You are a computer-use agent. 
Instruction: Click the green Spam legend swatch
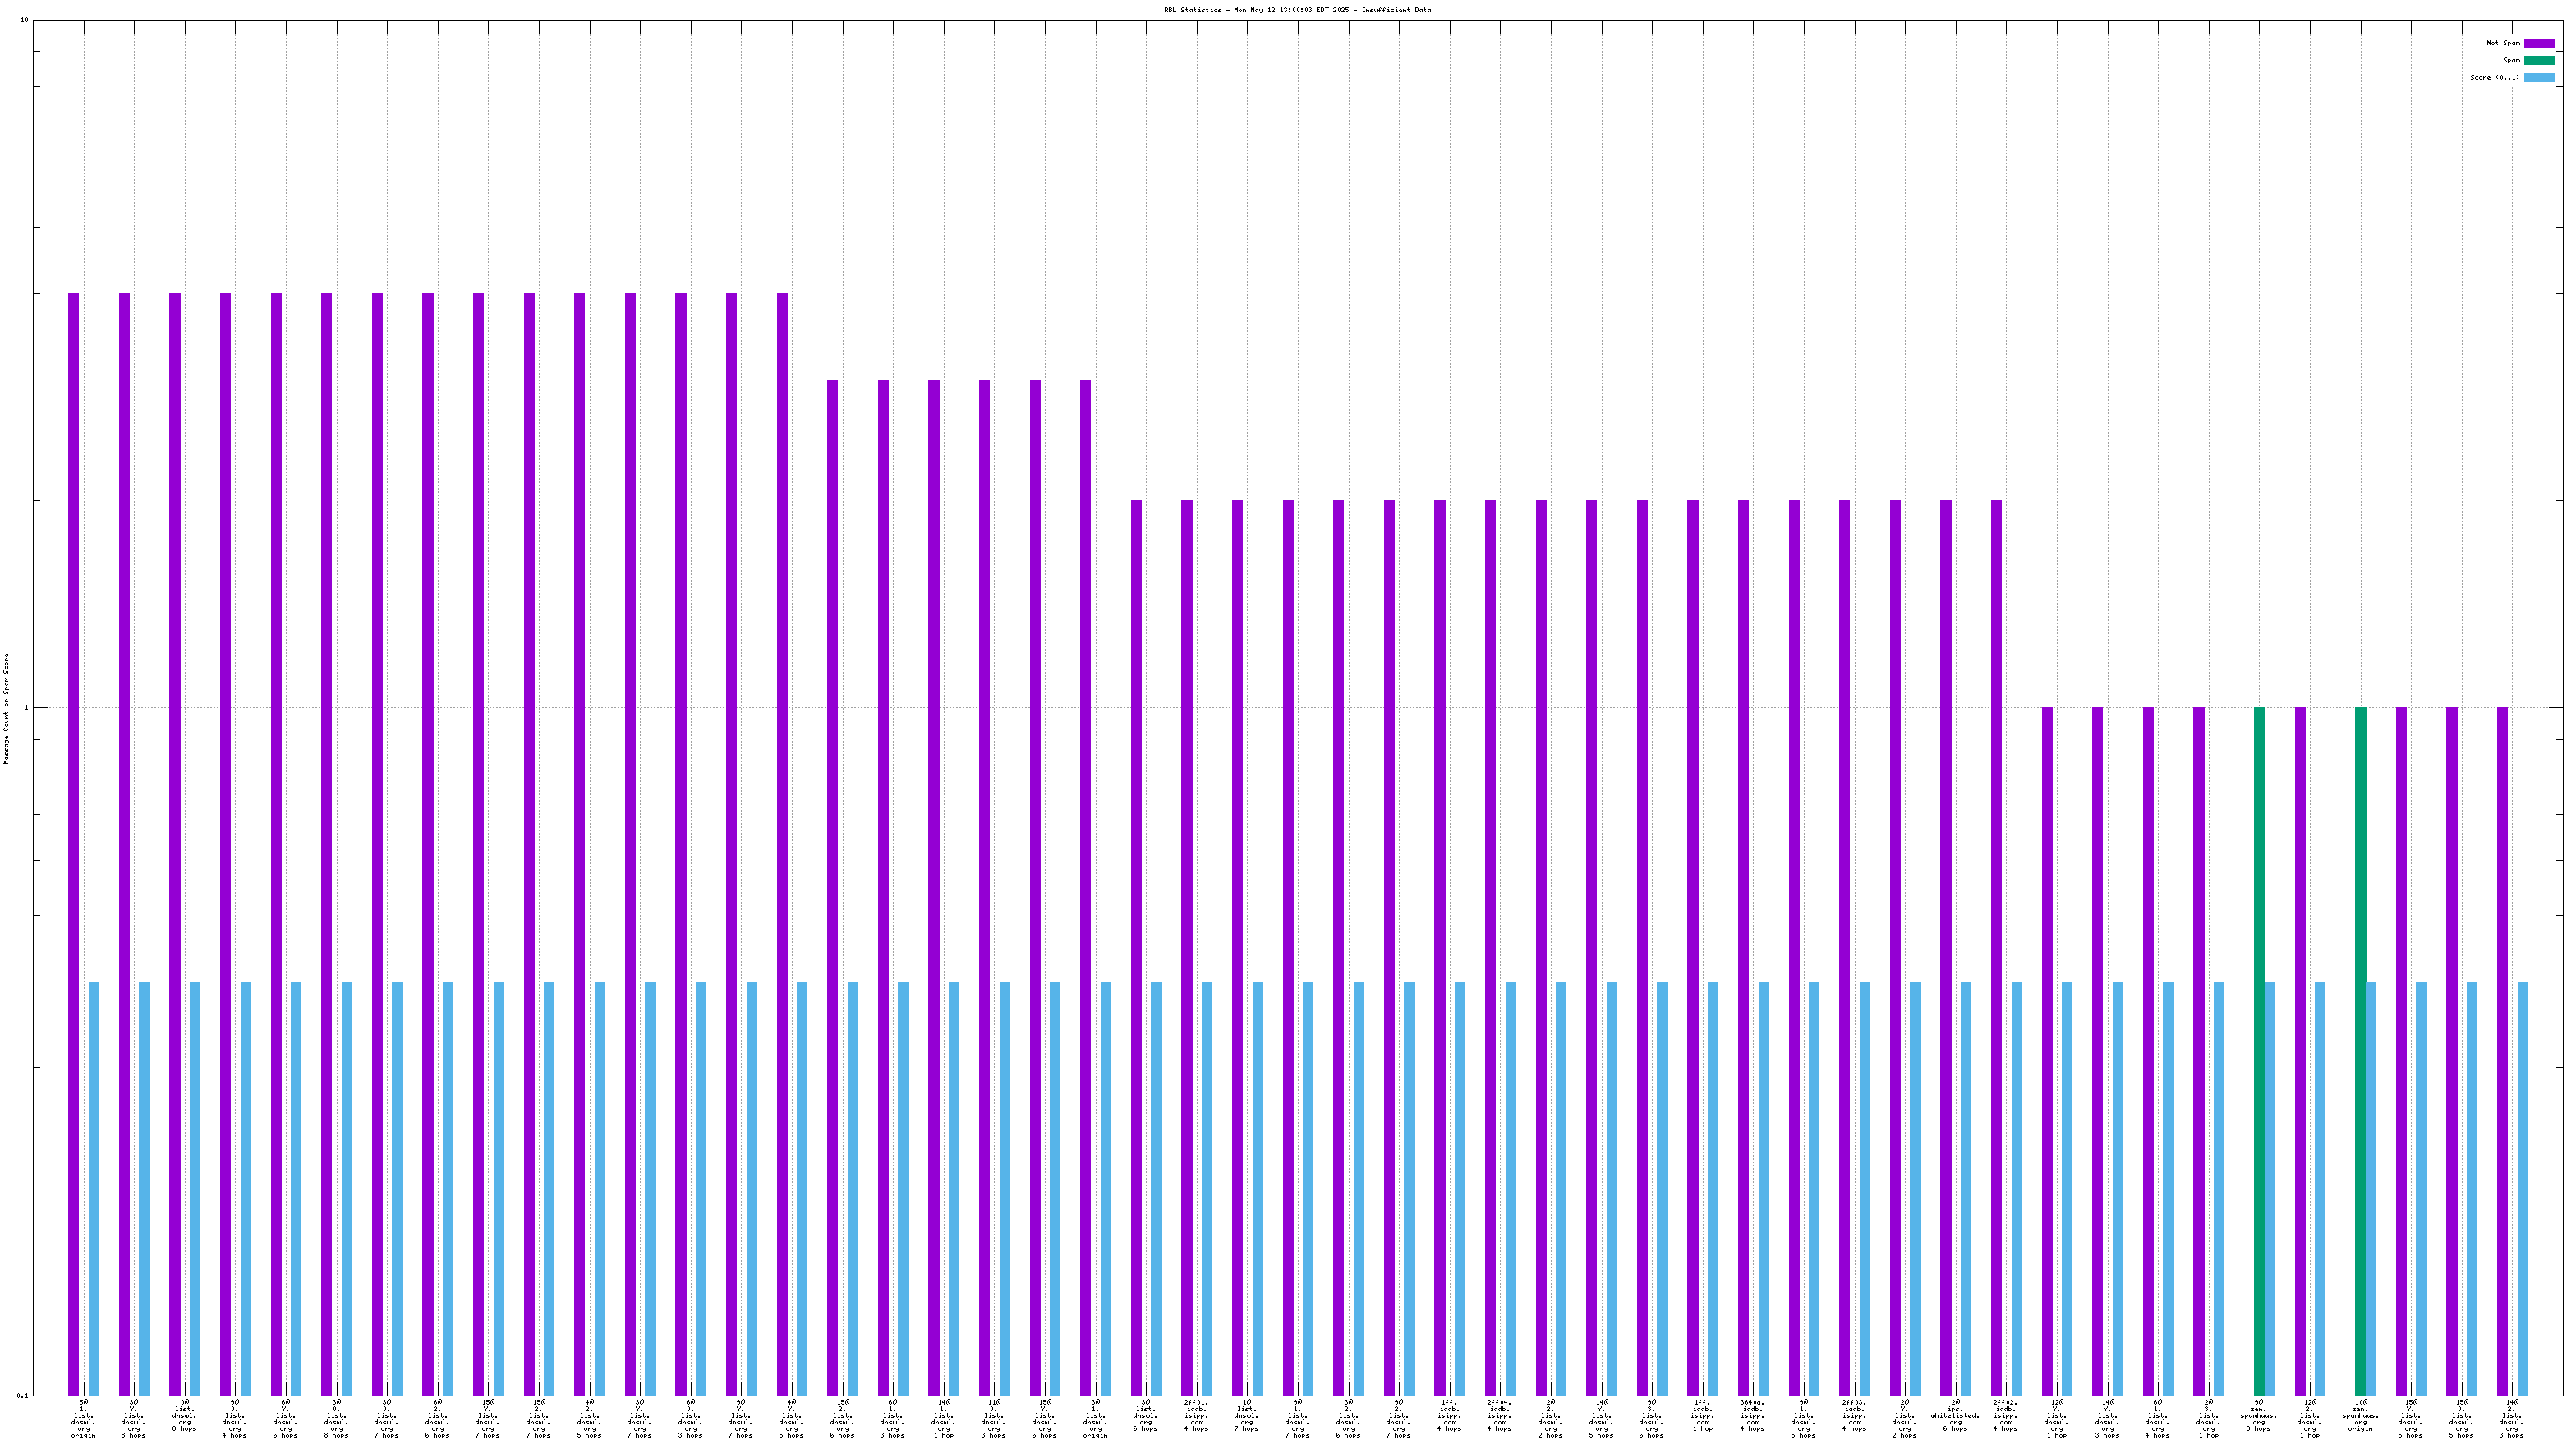(x=2539, y=60)
